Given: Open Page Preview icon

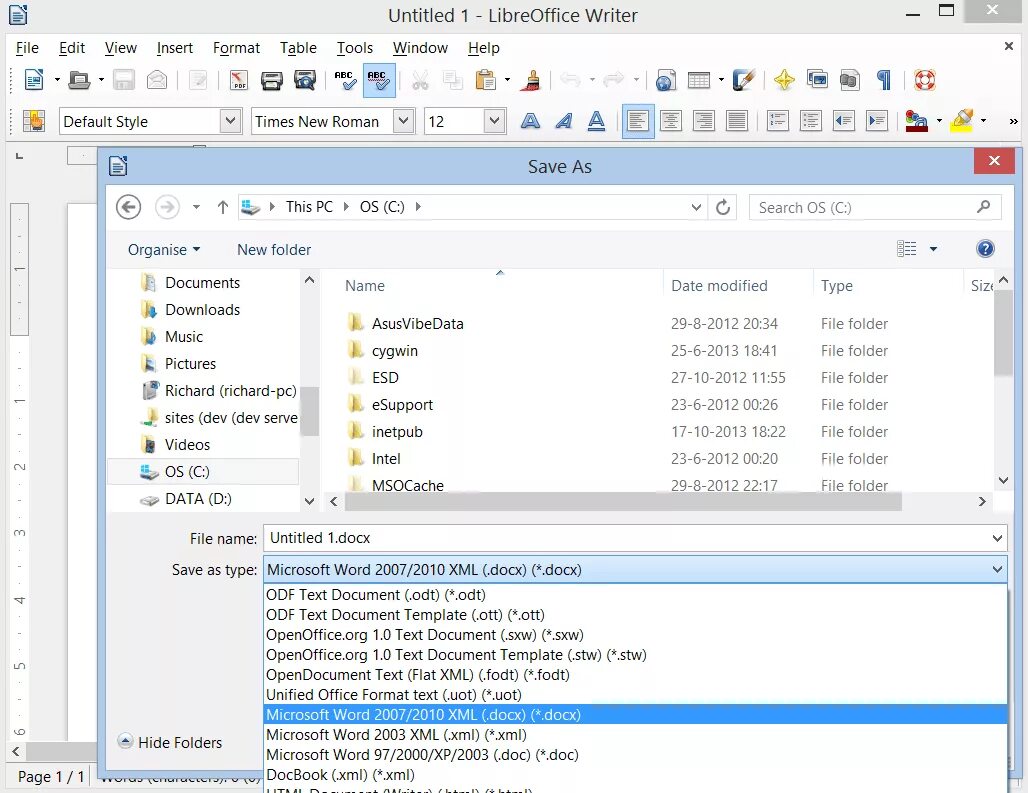Looking at the screenshot, I should 305,80.
